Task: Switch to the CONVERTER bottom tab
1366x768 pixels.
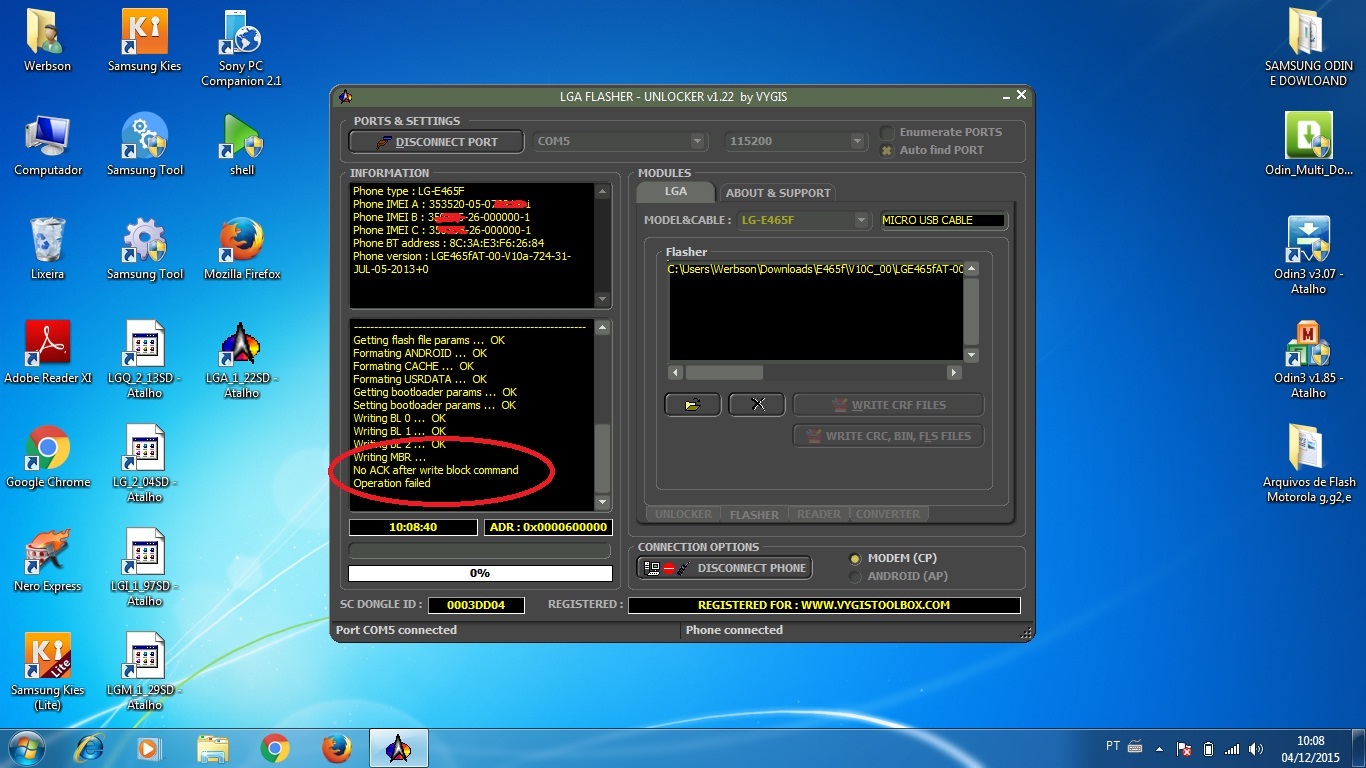Action: click(x=888, y=514)
